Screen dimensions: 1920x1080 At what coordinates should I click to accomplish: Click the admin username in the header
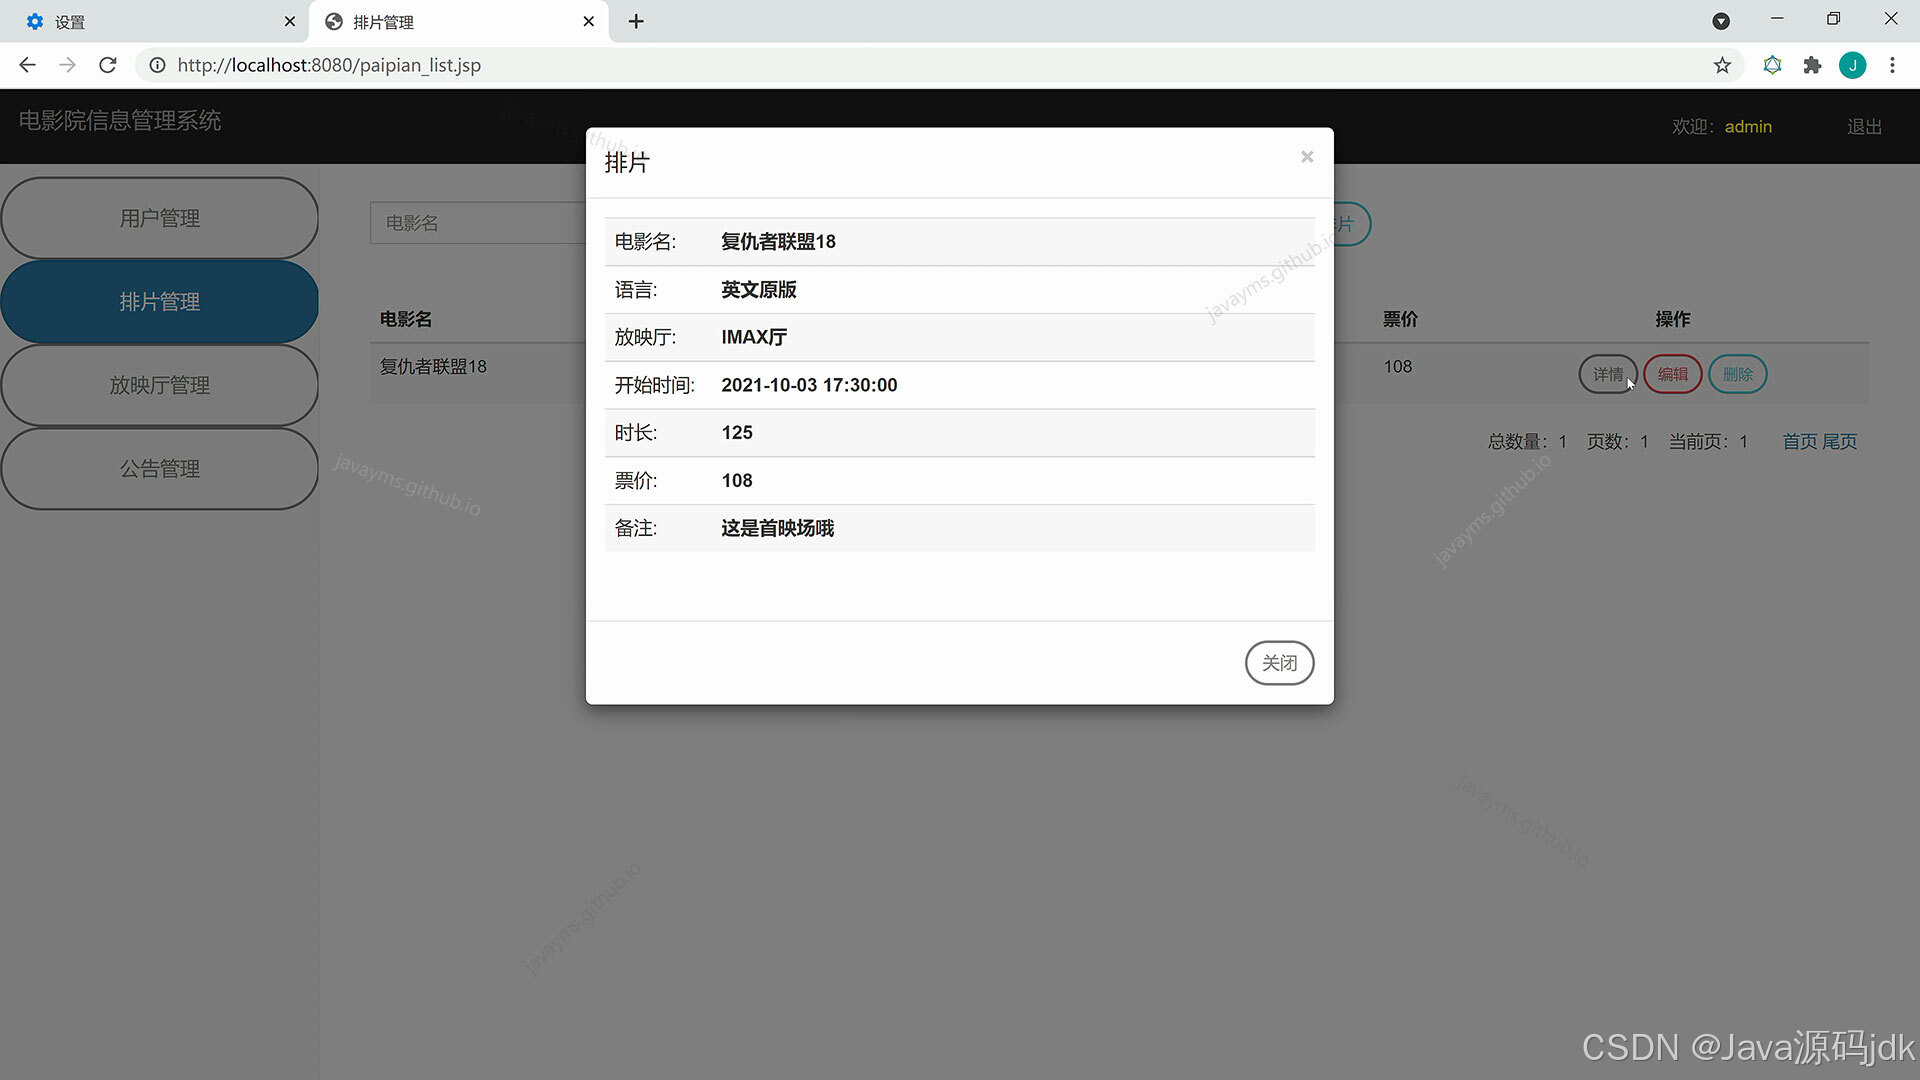coord(1748,127)
